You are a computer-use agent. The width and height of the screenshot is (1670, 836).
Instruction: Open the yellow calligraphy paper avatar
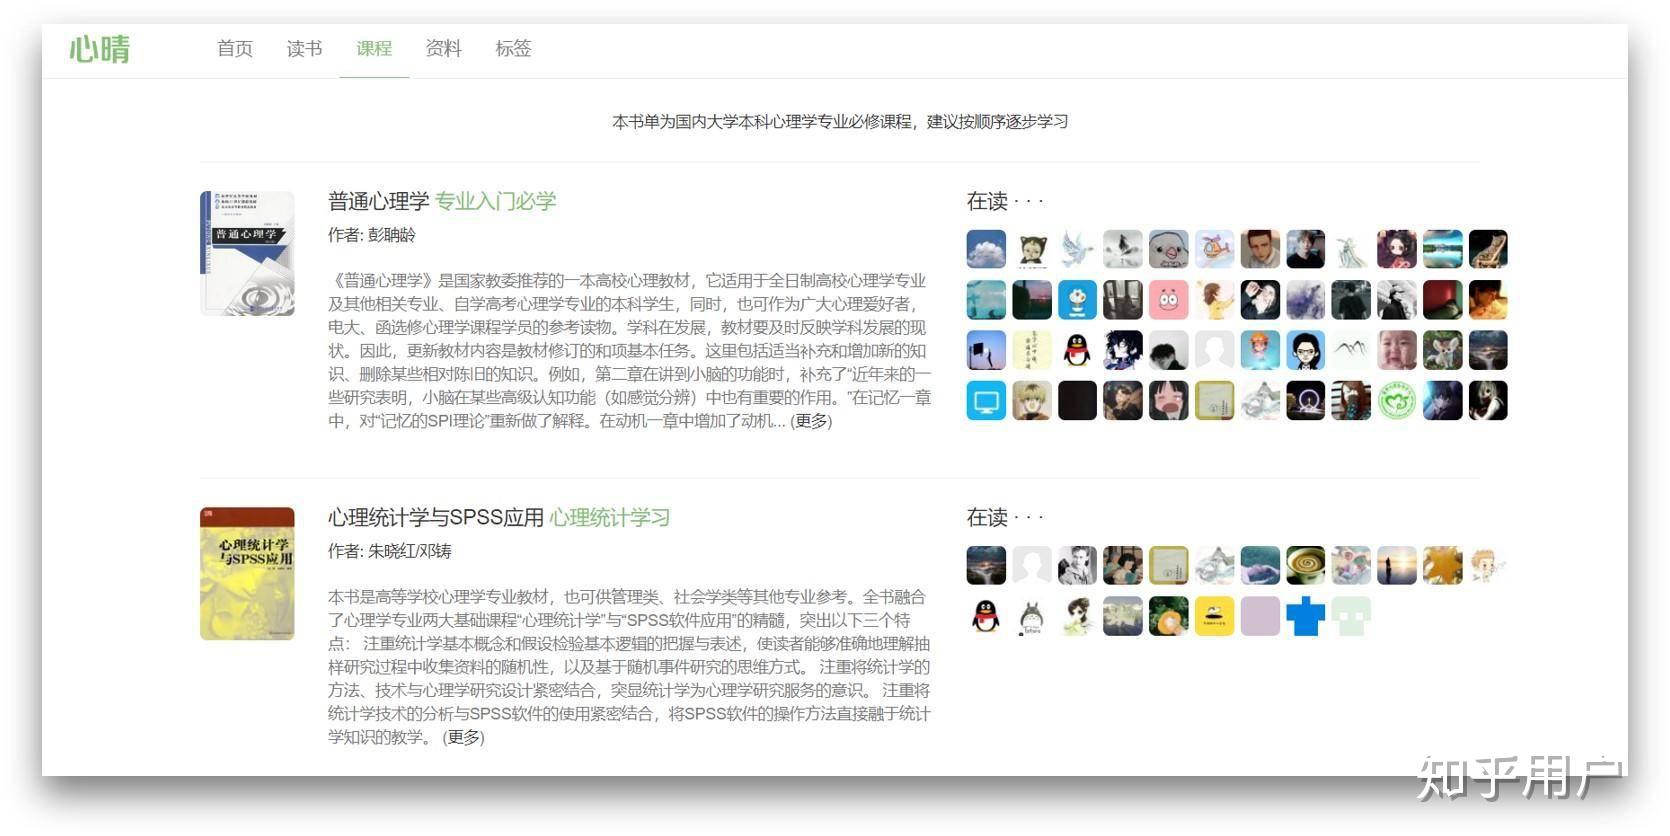coord(1032,350)
